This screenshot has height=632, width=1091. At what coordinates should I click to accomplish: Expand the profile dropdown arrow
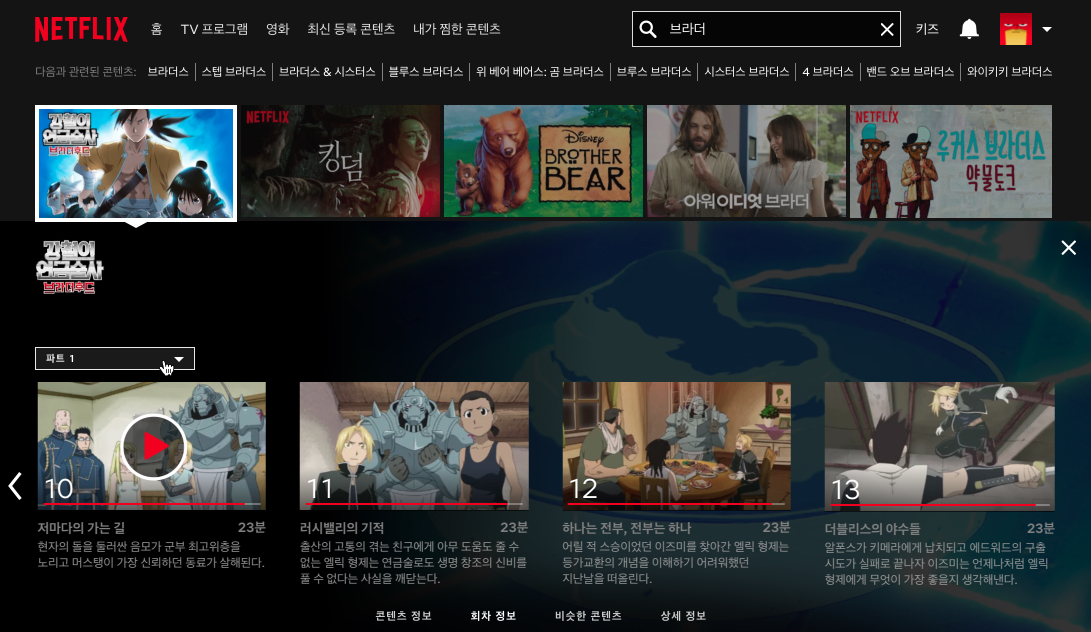coord(1047,29)
